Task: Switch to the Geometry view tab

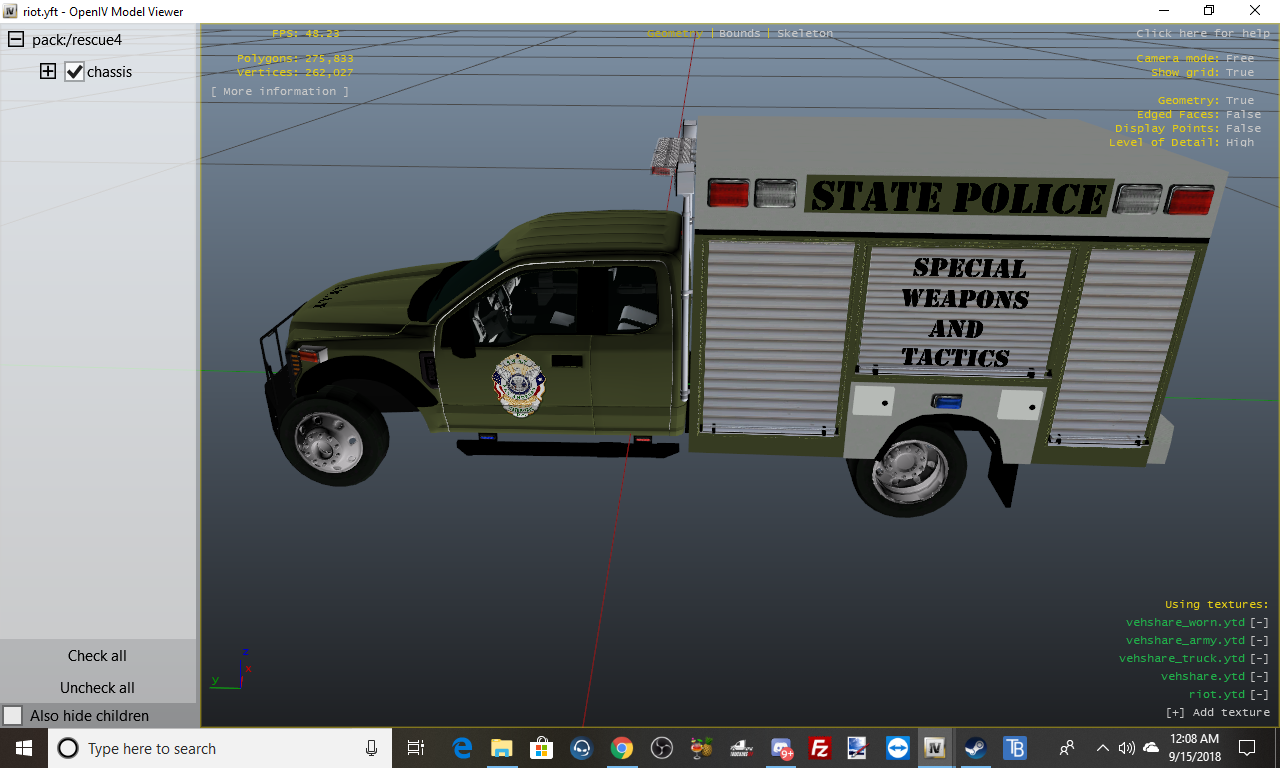Action: coord(675,34)
